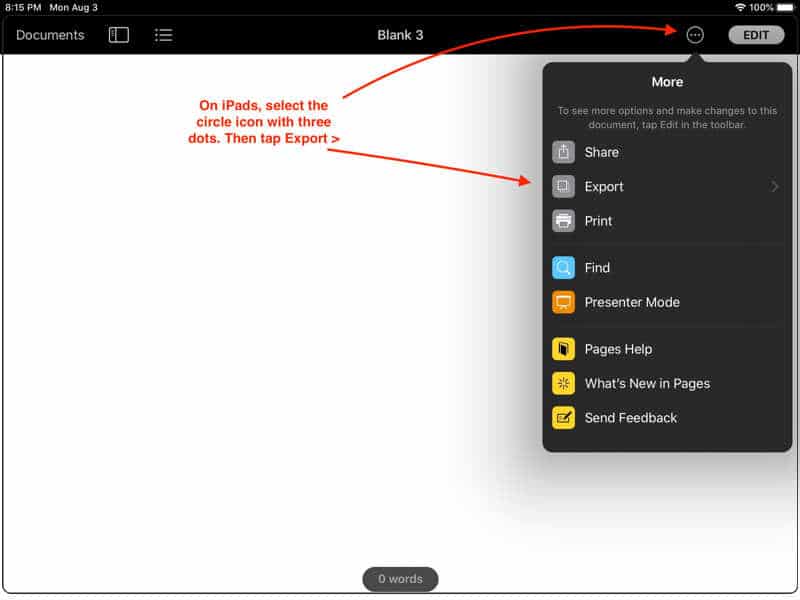Viewport: 800px width, 600px height.
Task: Tap the 100% battery percentage text
Action: pyautogui.click(x=761, y=8)
